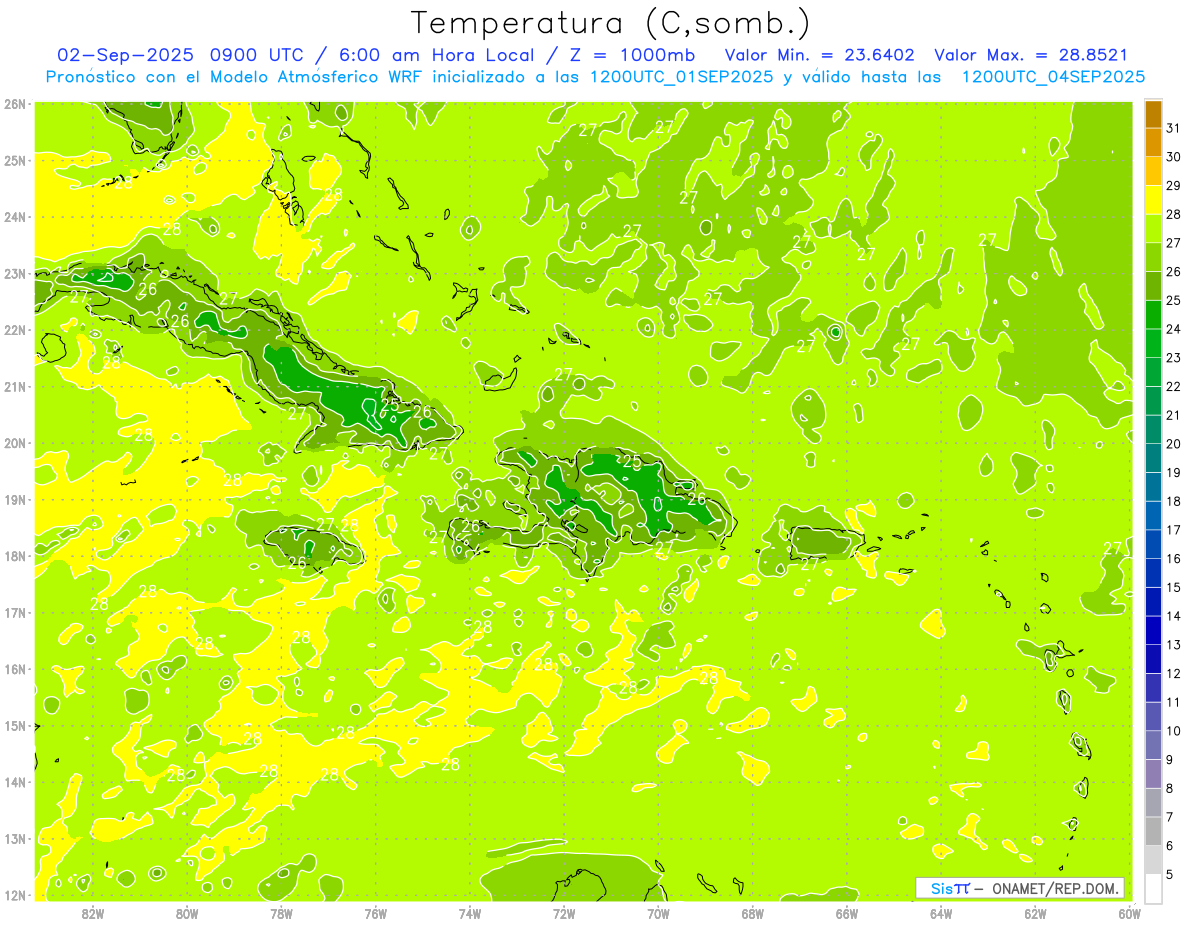The width and height of the screenshot is (1200, 927).
Task: Click the longitude axis label "80W"
Action: coord(187,913)
